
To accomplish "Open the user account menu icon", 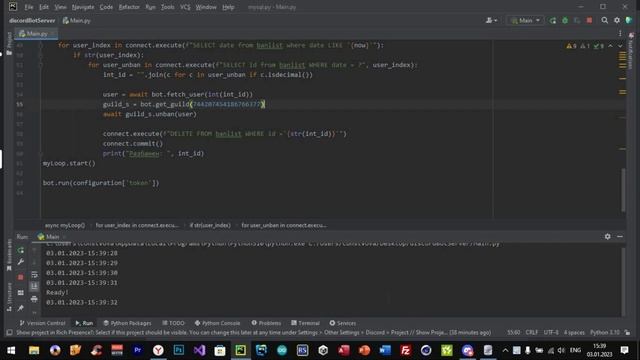I will pos(491,20).
